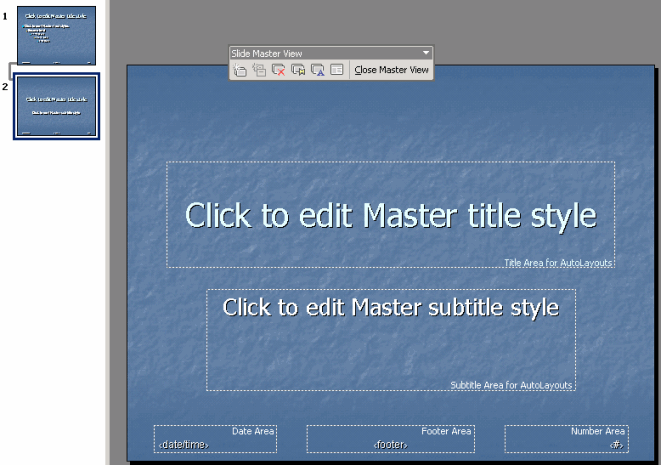Click Insert New Title Master icon

tap(259, 70)
